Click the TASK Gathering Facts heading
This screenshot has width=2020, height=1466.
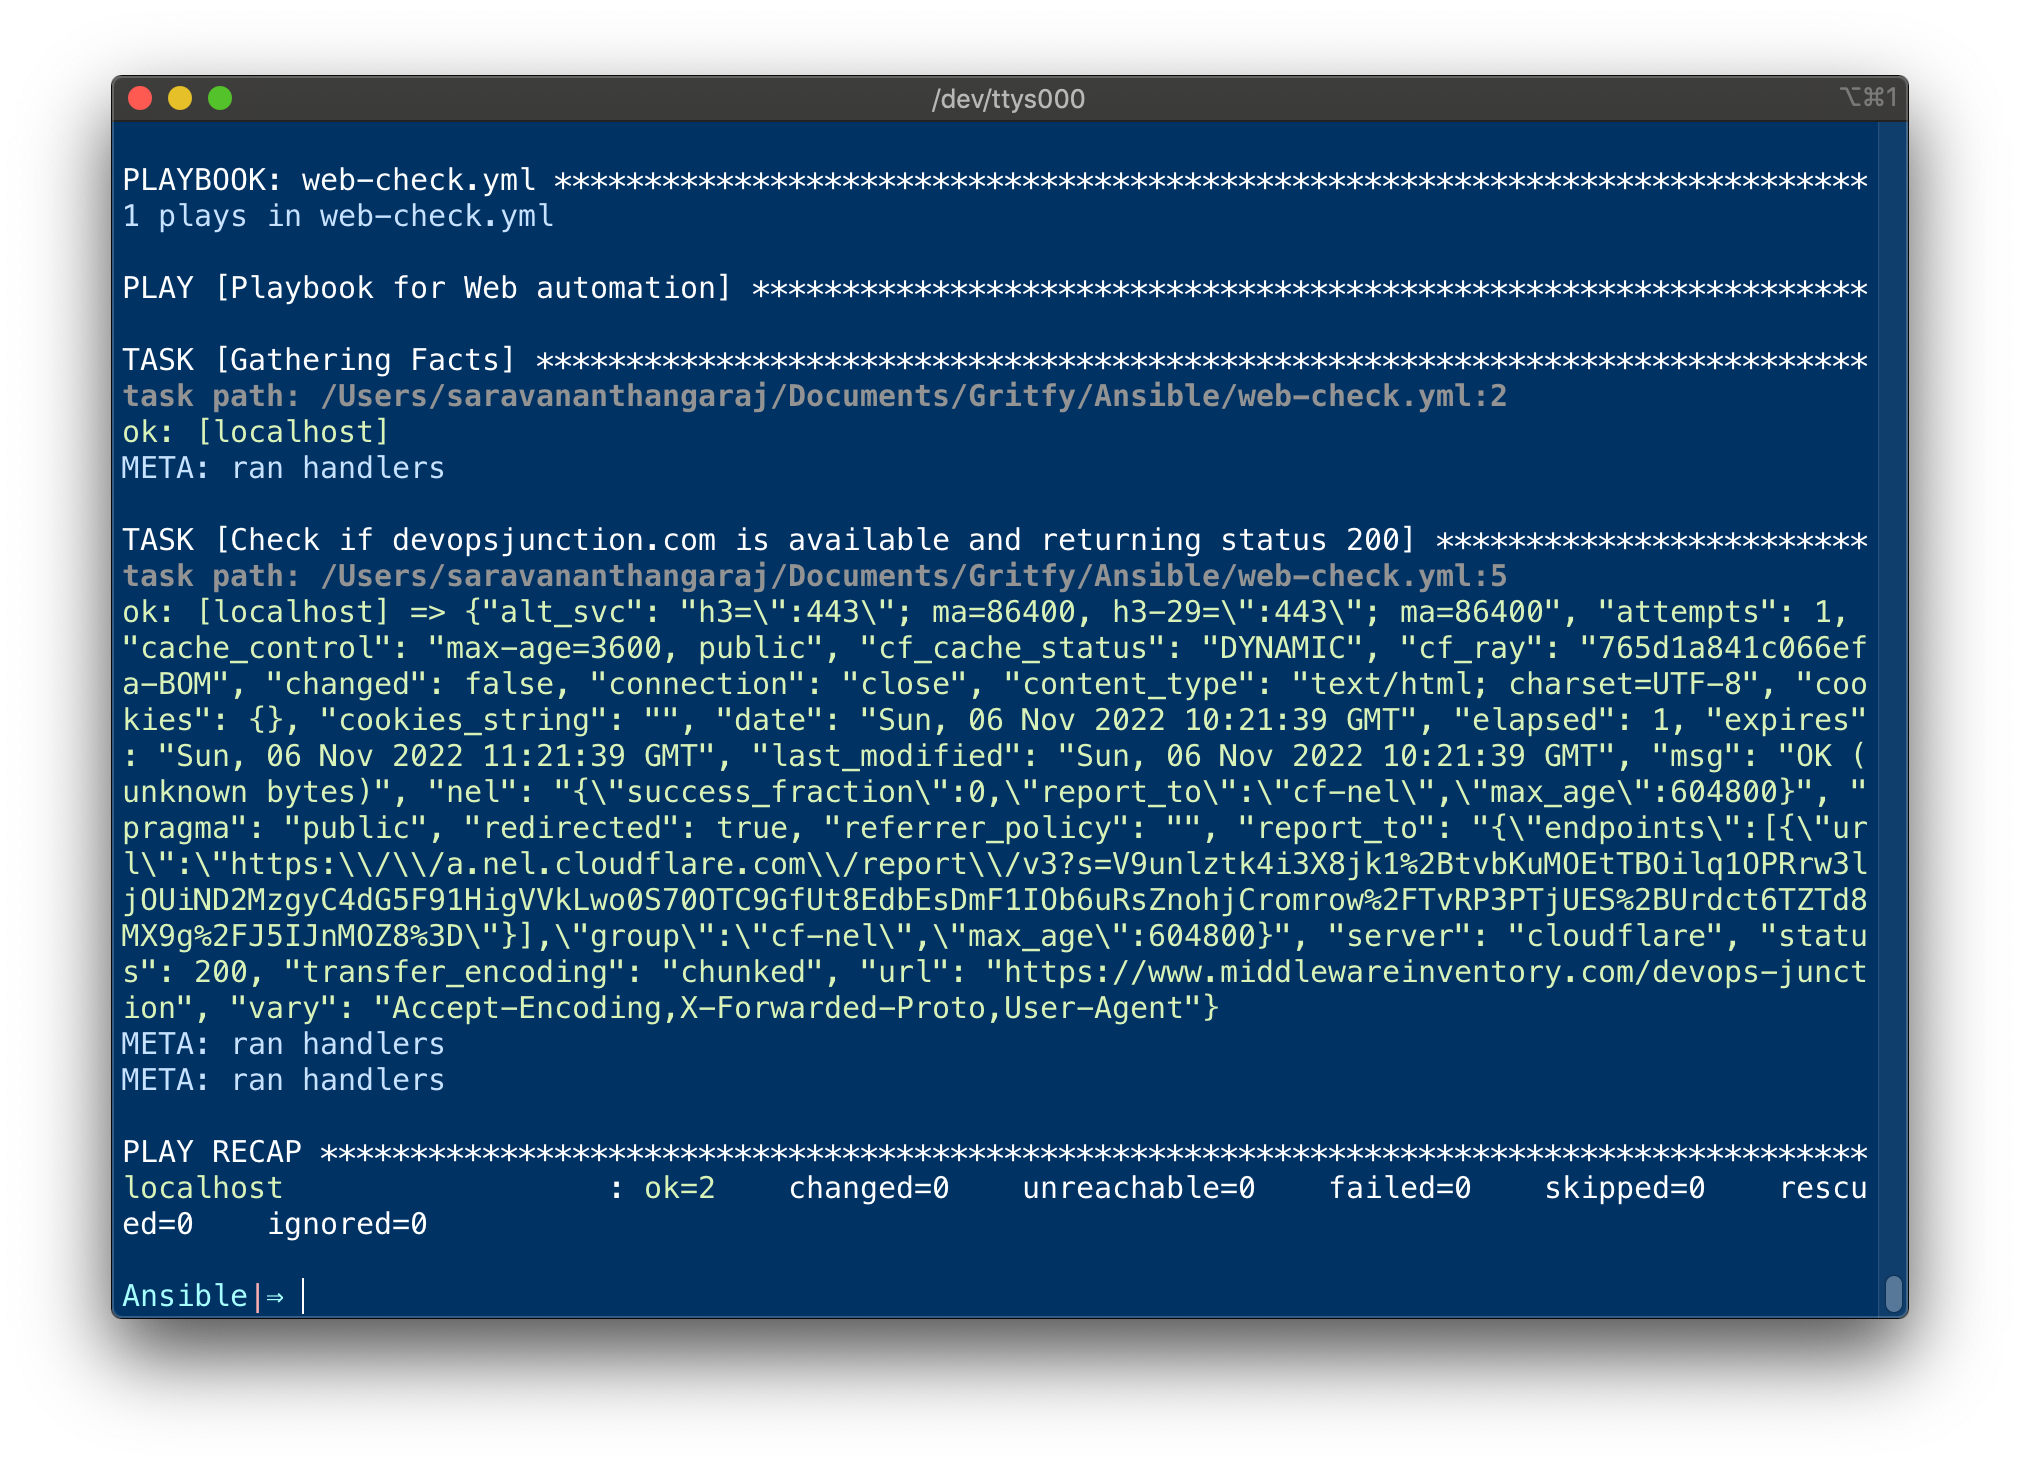(x=319, y=360)
